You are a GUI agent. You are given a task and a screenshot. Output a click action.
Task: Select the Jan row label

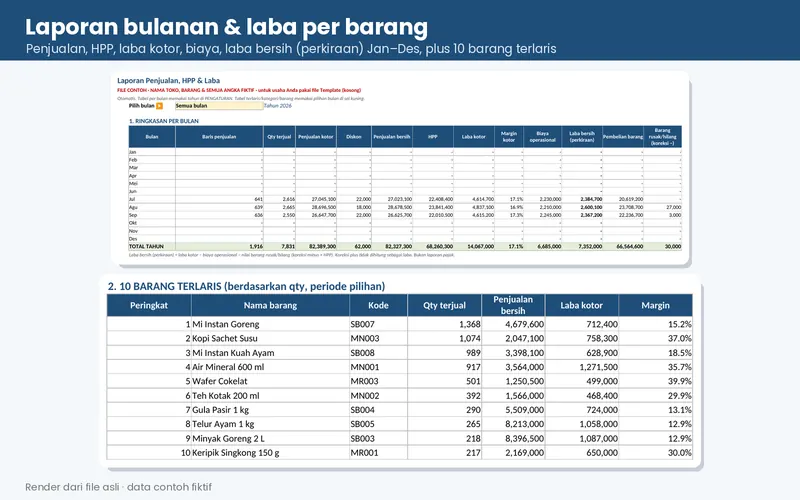tap(132, 152)
